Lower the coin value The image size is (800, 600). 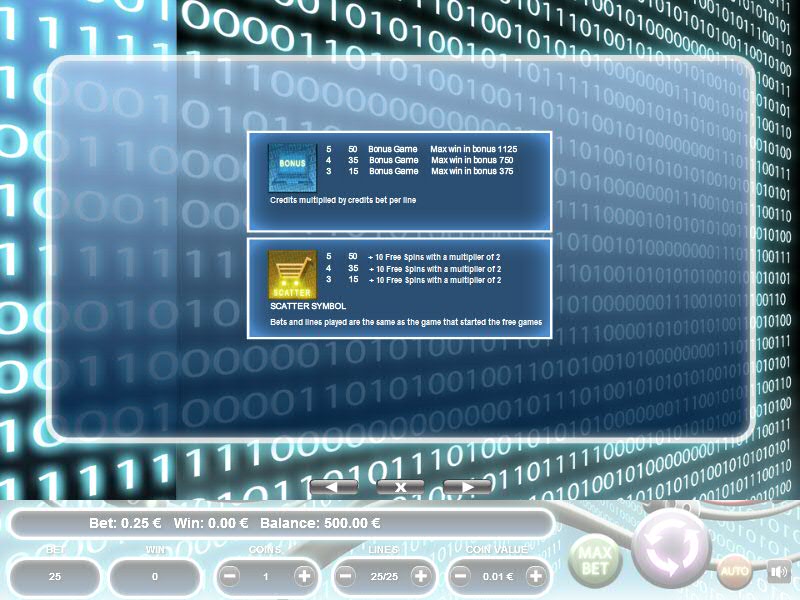click(x=462, y=576)
